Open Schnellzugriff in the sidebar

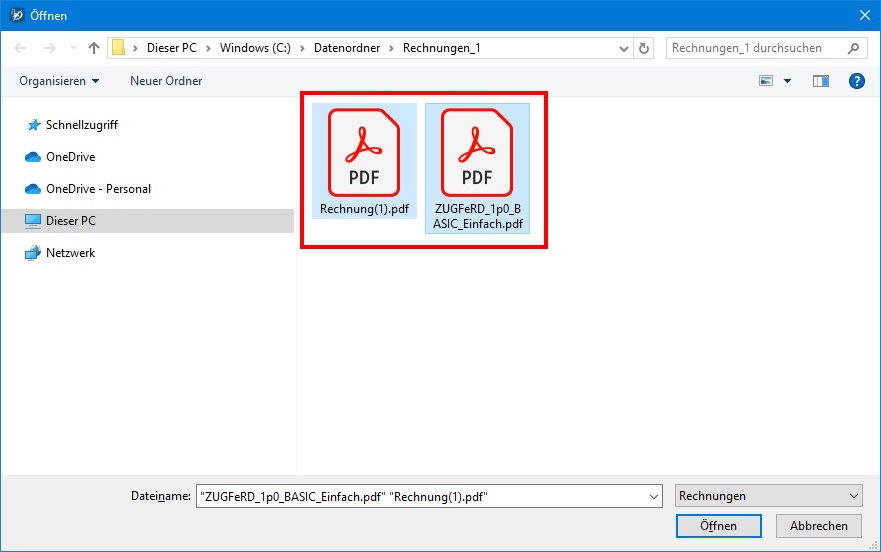tap(82, 125)
